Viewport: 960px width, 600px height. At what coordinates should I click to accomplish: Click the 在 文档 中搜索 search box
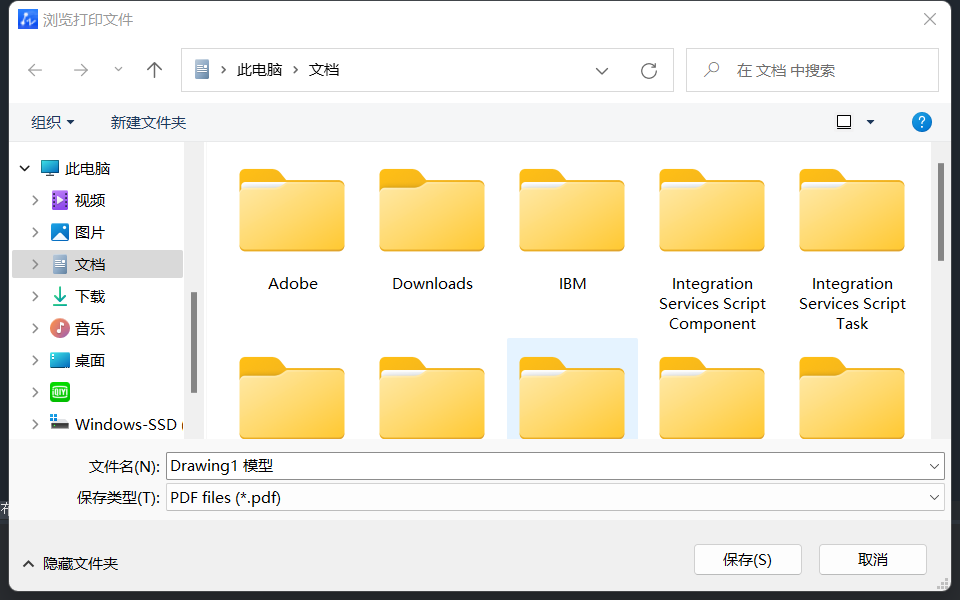[x=812, y=70]
